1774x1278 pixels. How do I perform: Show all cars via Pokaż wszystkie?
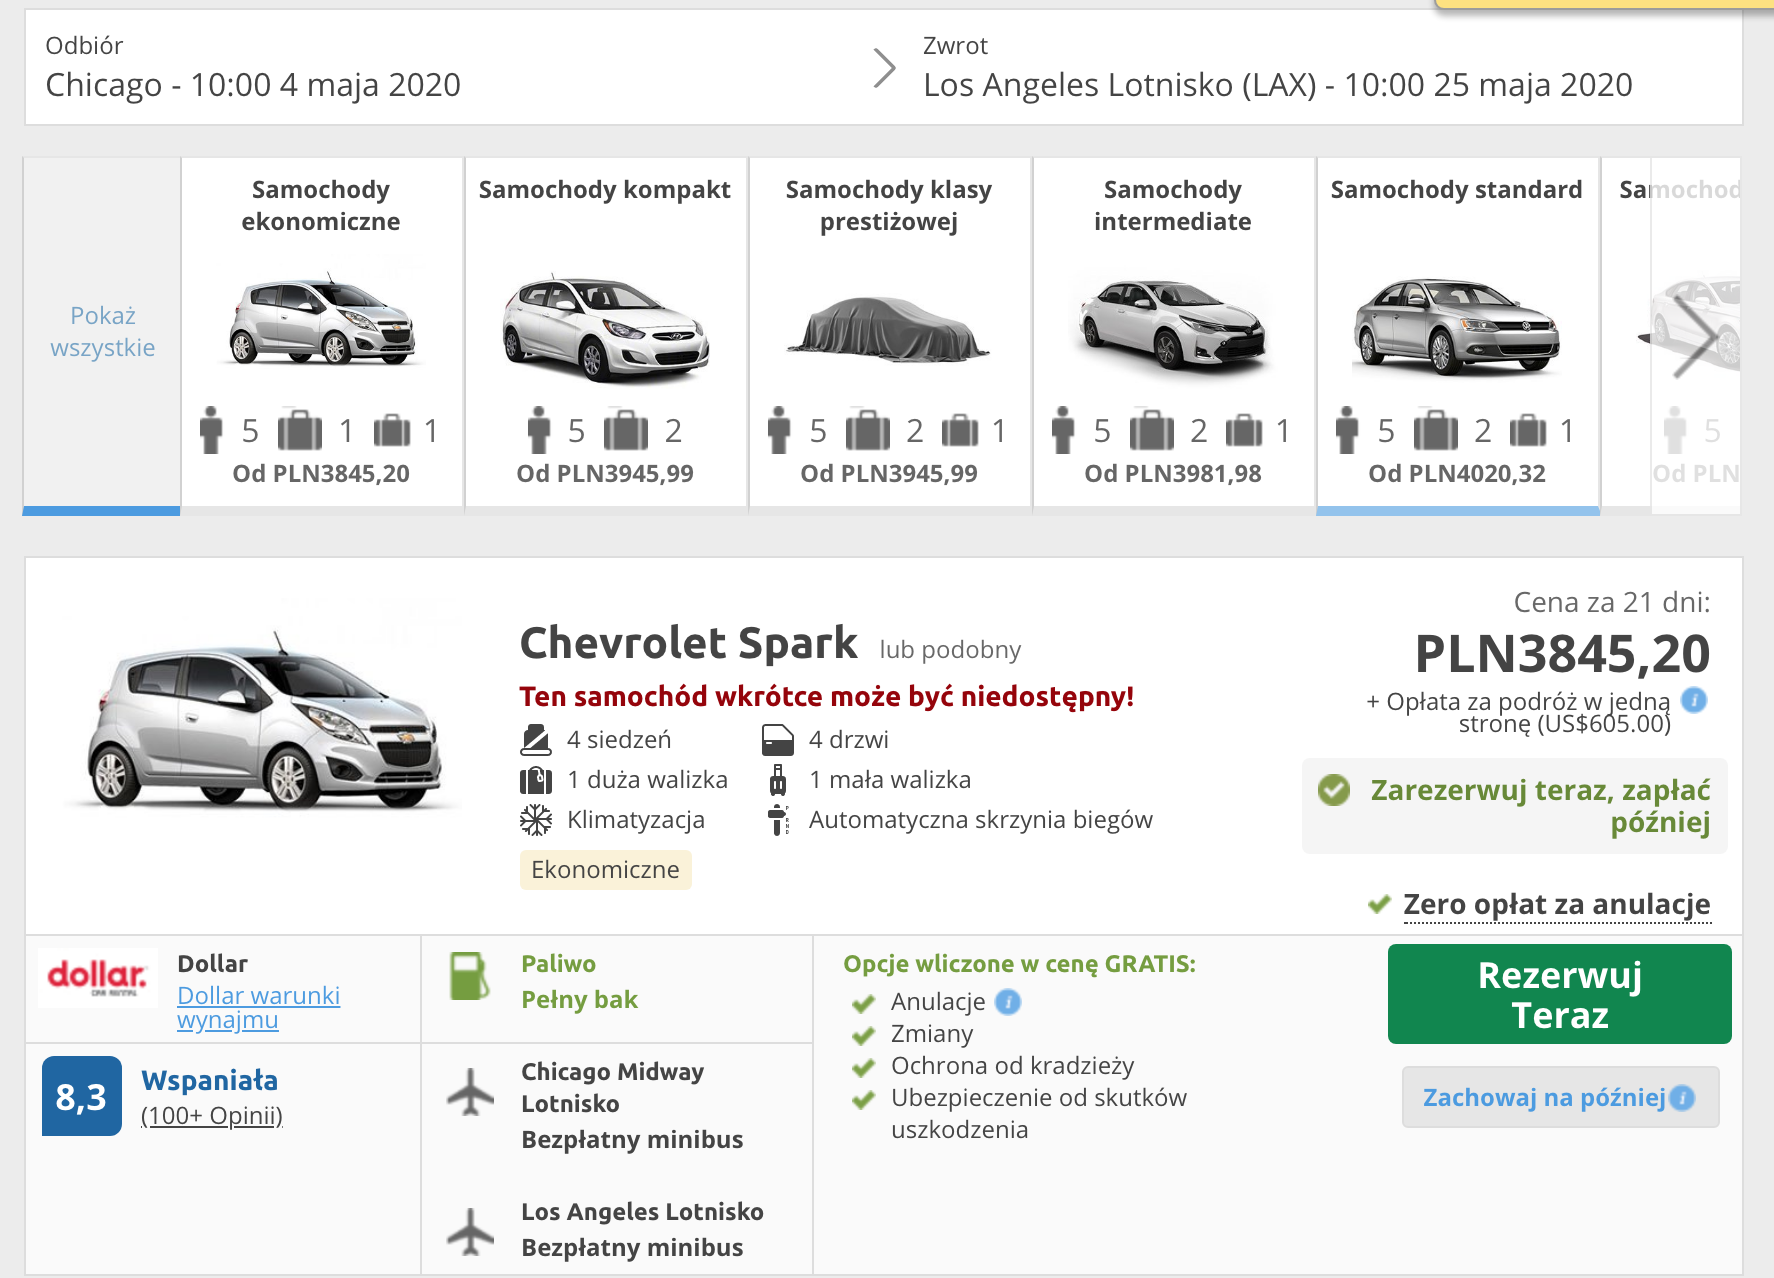pos(102,332)
